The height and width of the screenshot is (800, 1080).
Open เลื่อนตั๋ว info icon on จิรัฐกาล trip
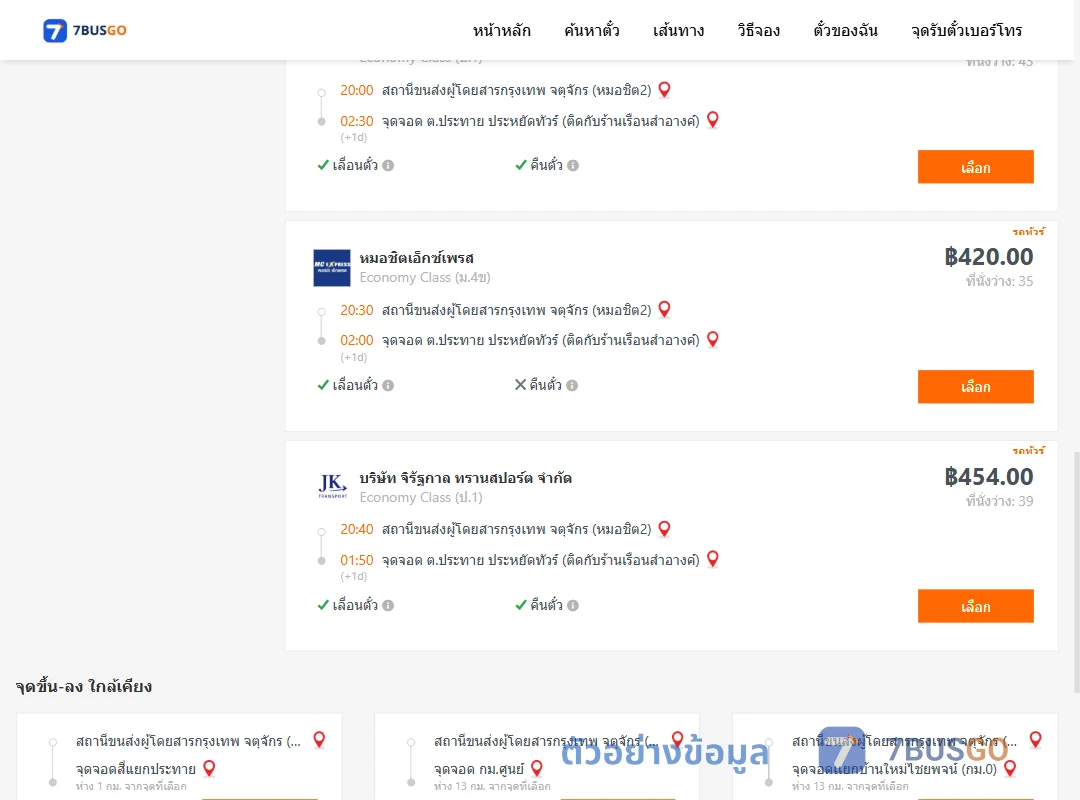tap(388, 605)
